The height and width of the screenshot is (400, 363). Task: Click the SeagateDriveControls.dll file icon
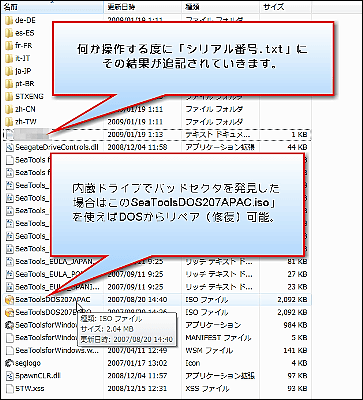pos(9,147)
